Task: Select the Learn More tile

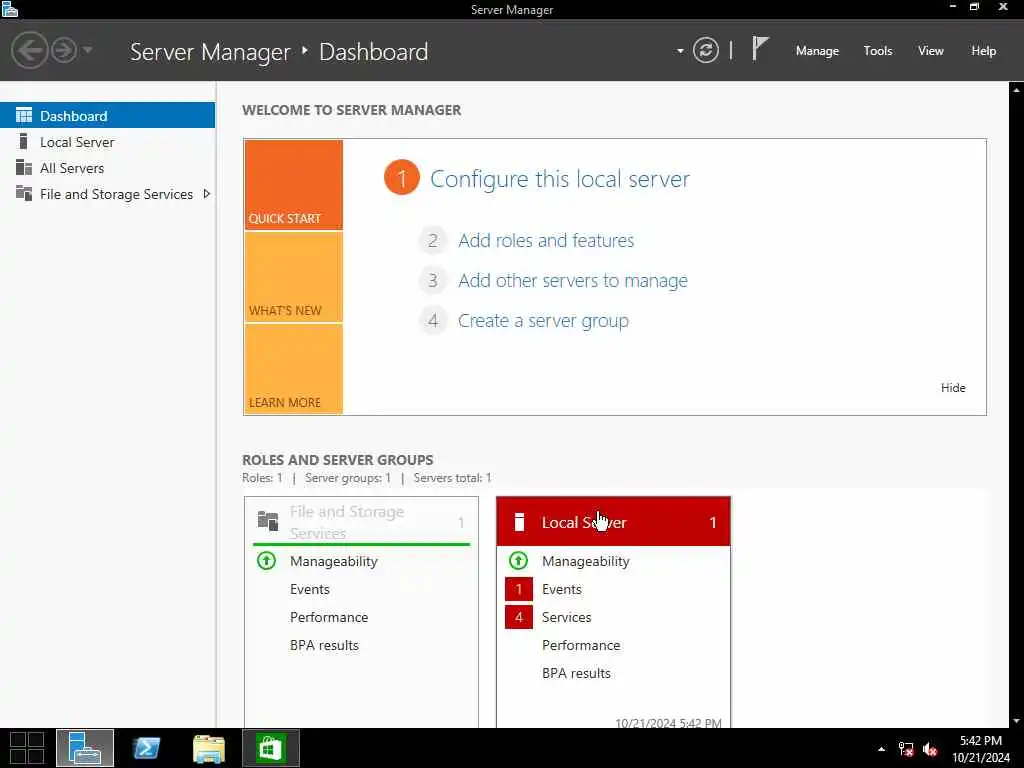Action: click(x=293, y=369)
